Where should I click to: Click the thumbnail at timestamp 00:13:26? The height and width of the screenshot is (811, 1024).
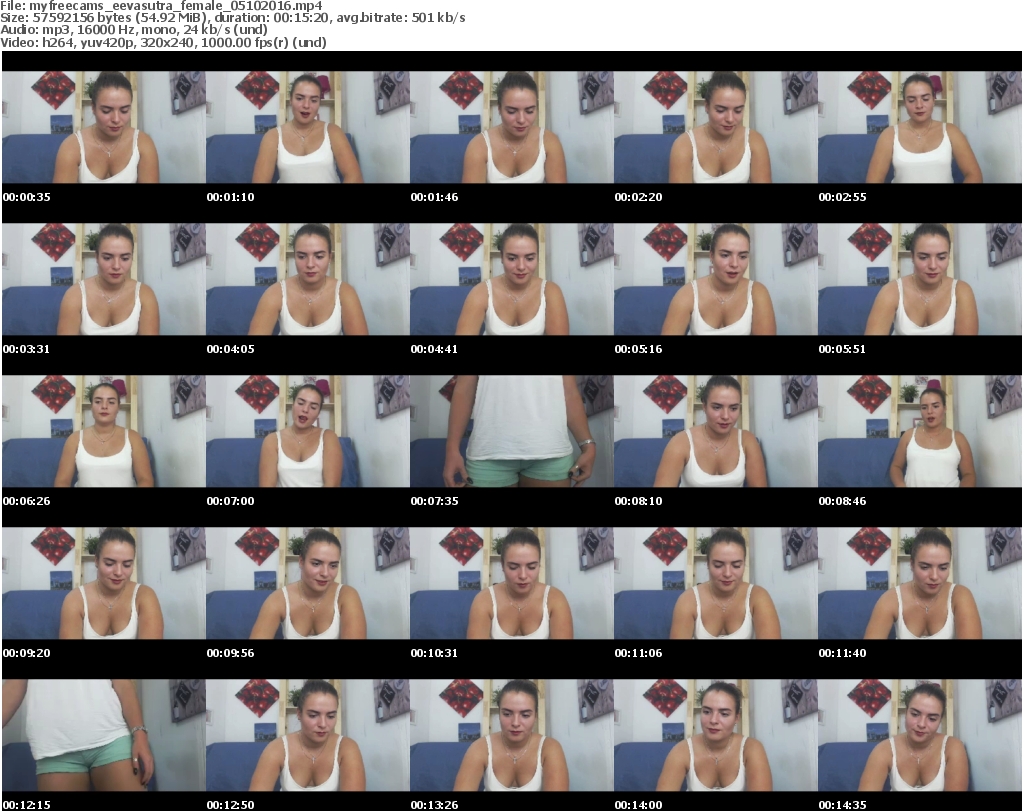pos(511,735)
